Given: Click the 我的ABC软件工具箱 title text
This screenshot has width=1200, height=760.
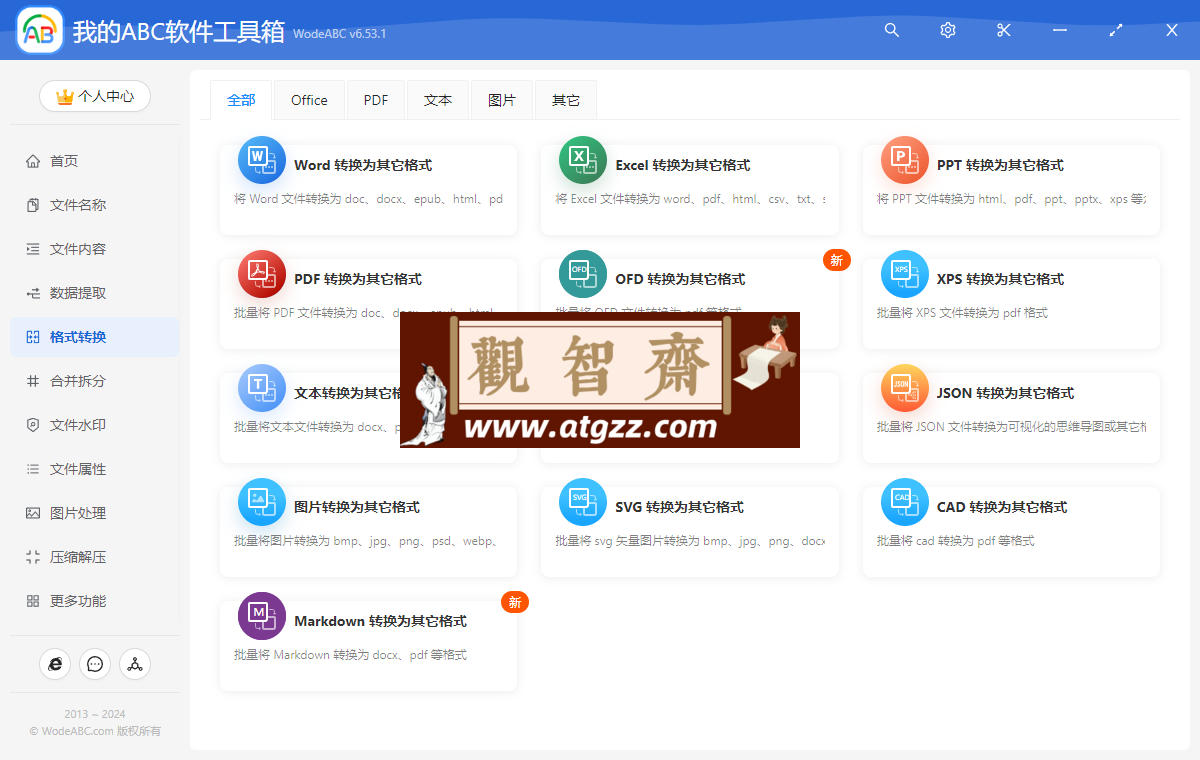Looking at the screenshot, I should pyautogui.click(x=178, y=32).
